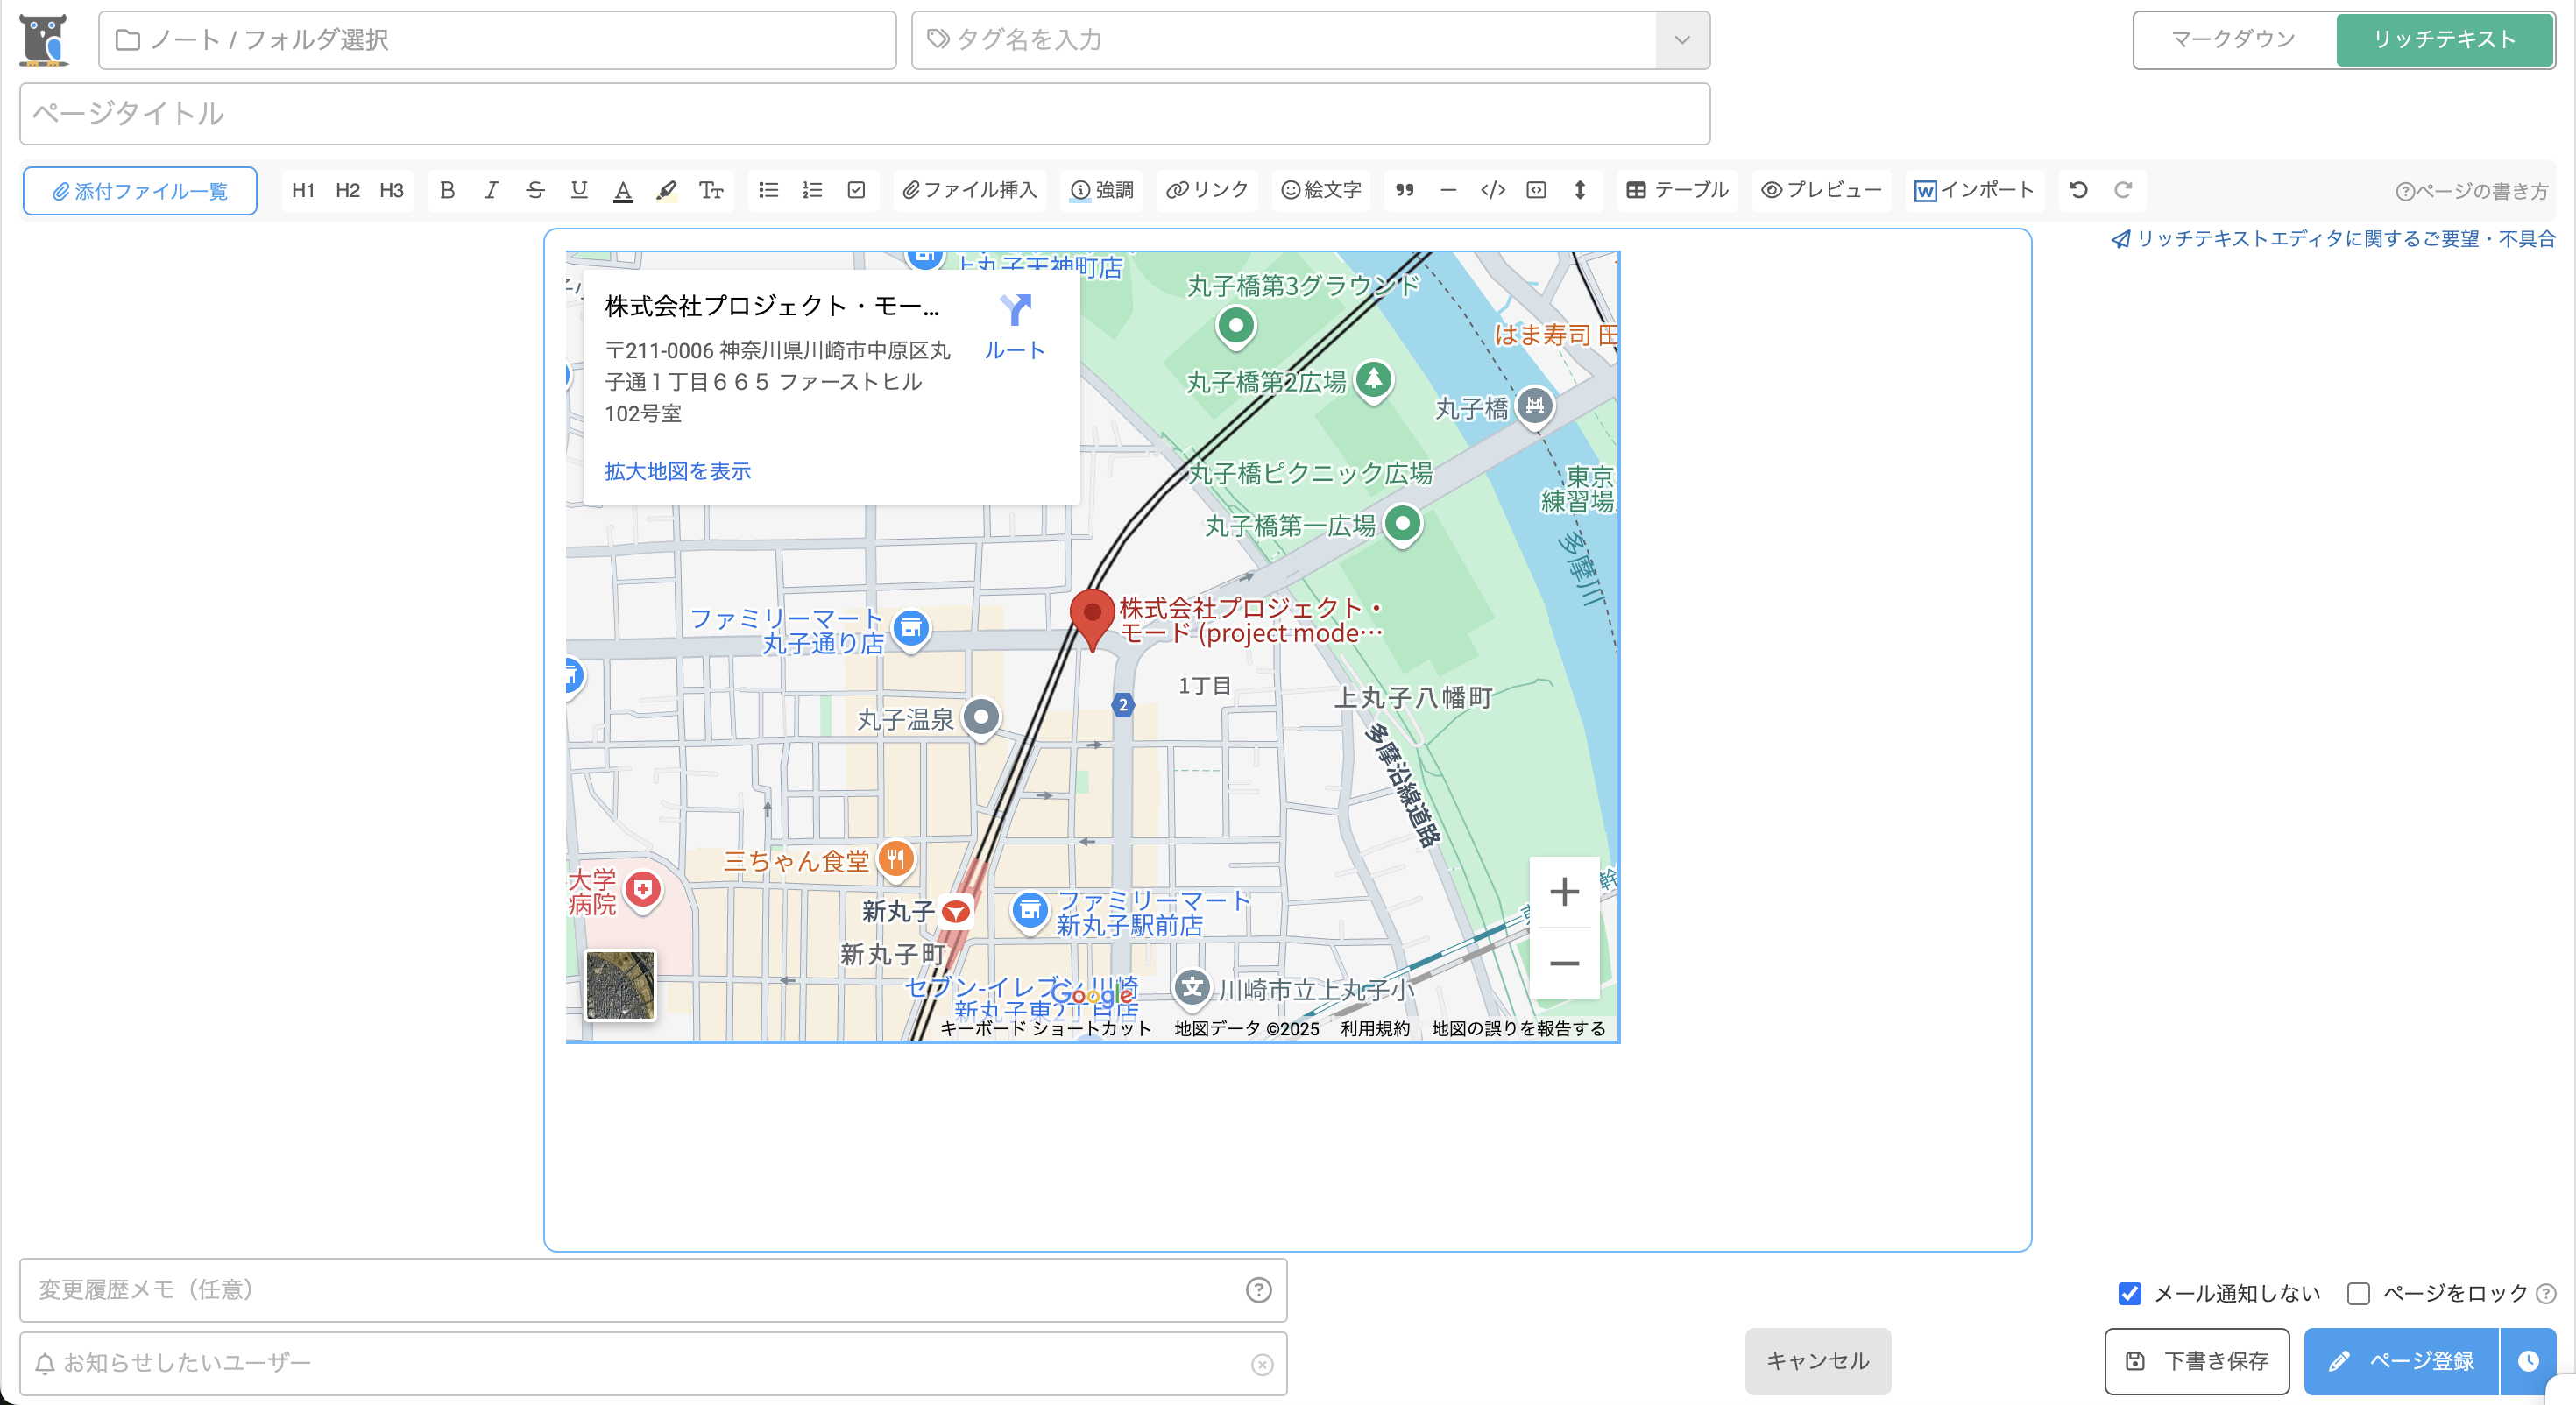The image size is (2576, 1405).
Task: Focus お知らせしたいユーザー field
Action: 653,1363
